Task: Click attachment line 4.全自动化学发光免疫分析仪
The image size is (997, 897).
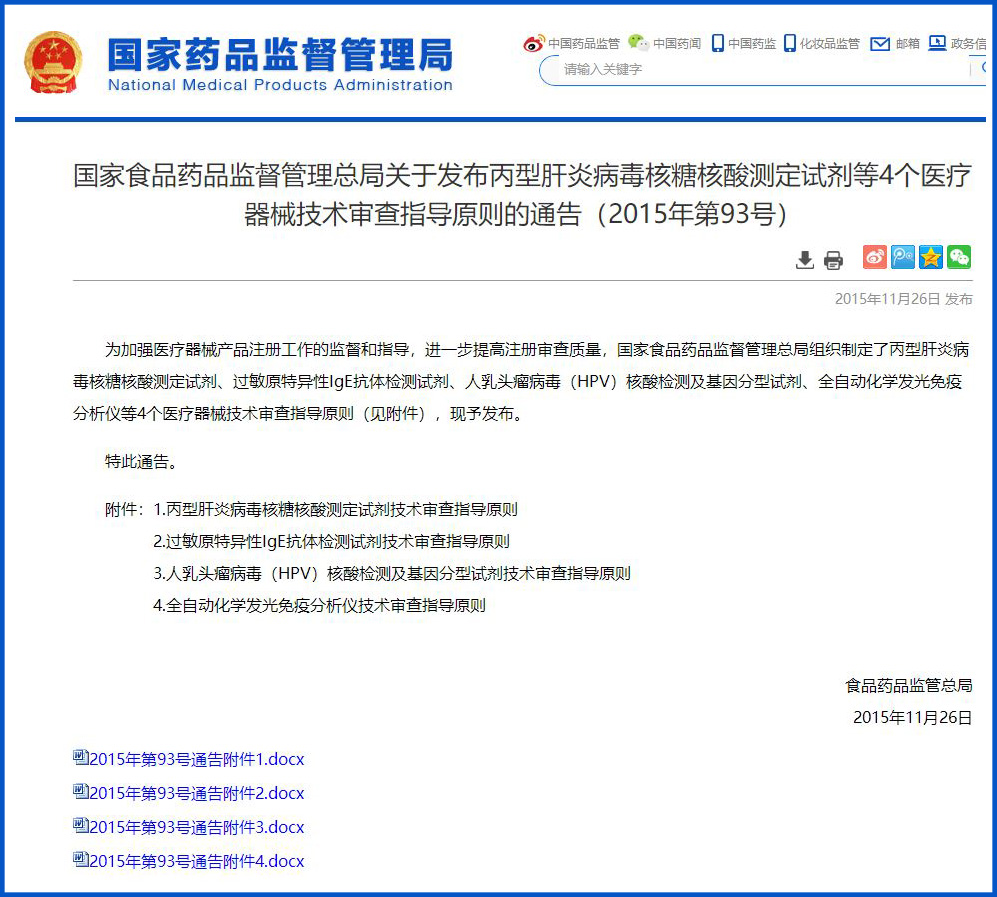Action: coord(319,605)
